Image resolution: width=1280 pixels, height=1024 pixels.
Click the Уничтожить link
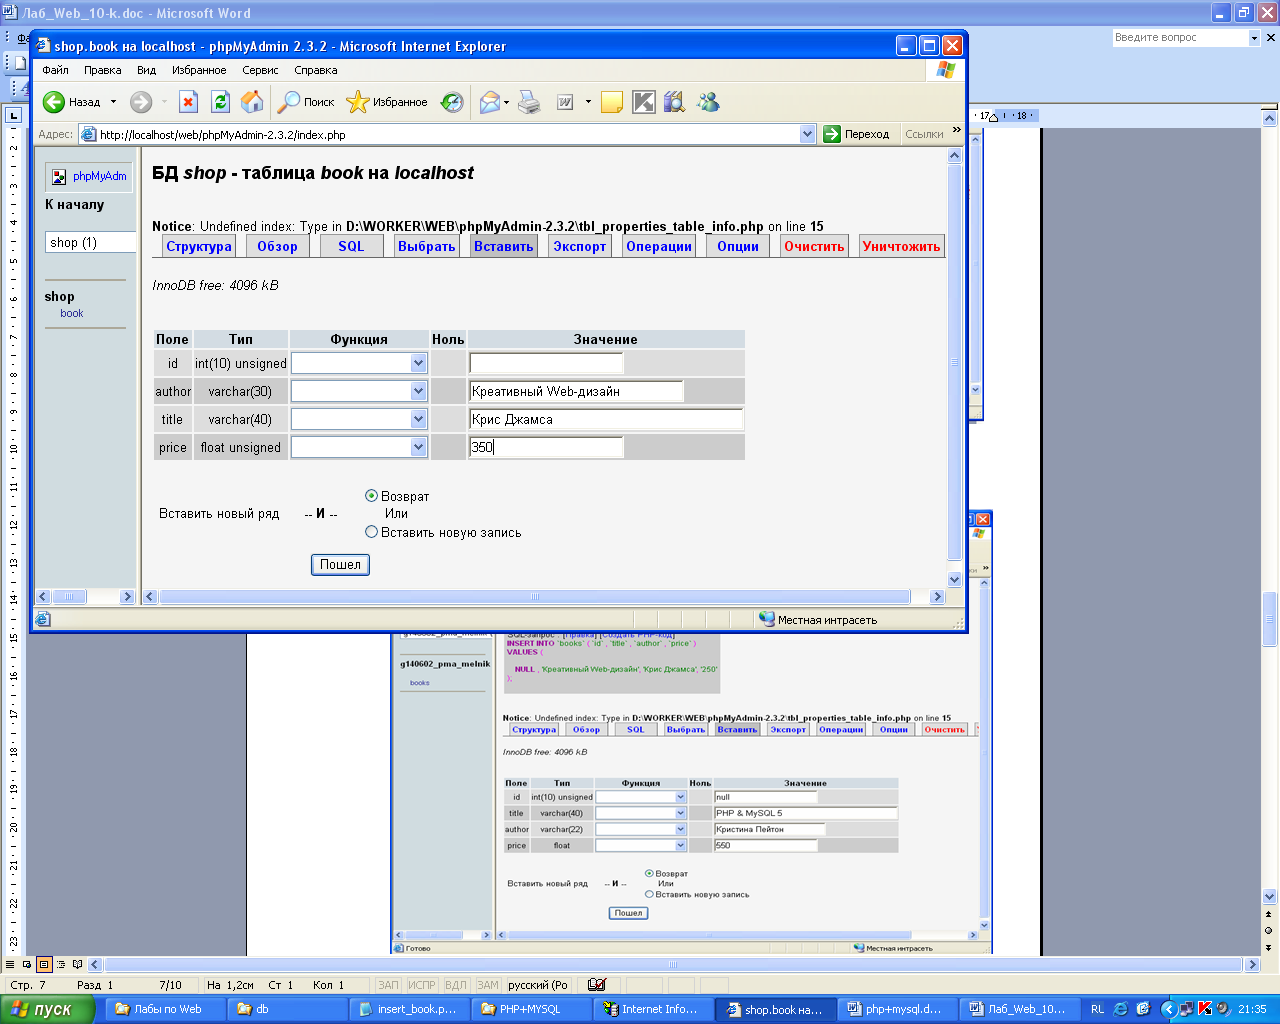(x=901, y=246)
